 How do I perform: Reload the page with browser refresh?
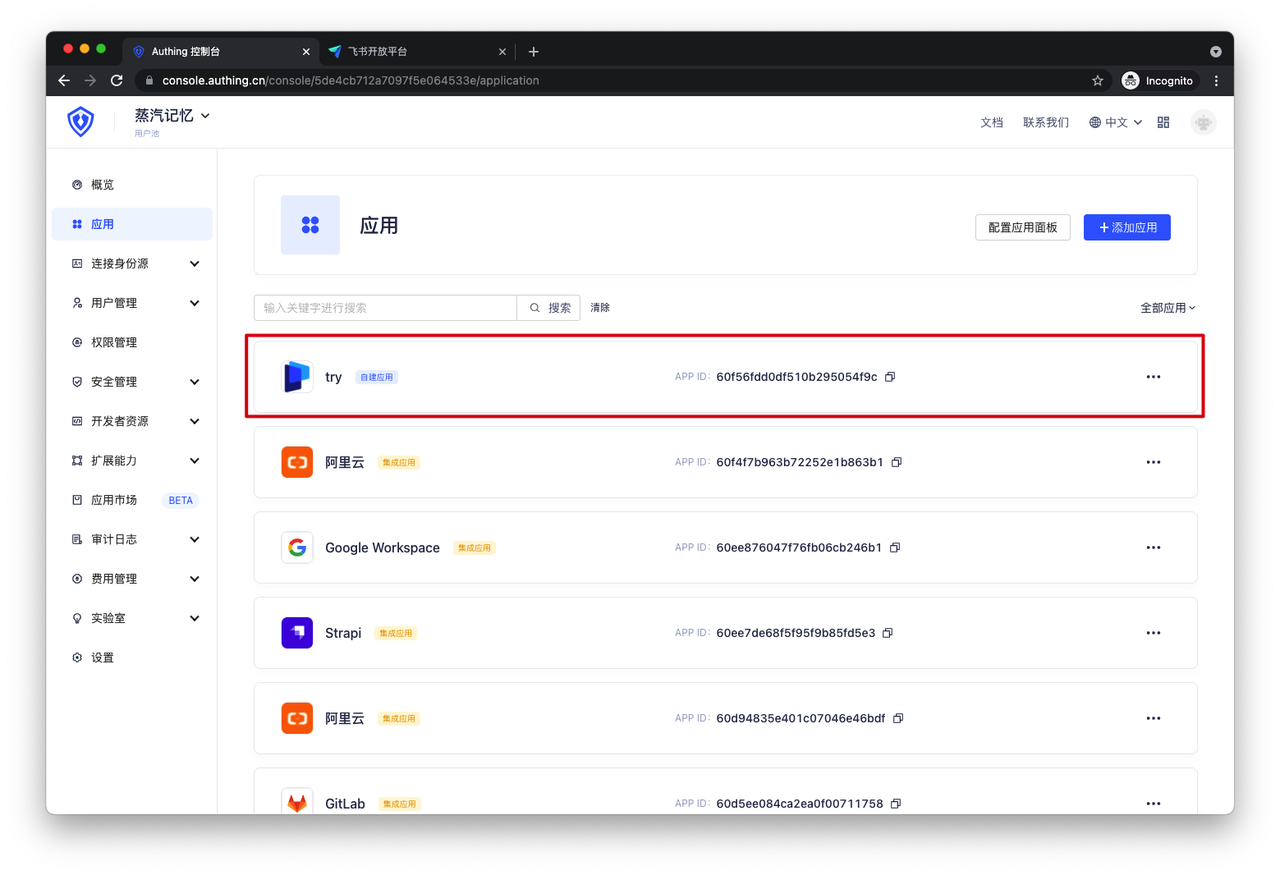tap(117, 80)
